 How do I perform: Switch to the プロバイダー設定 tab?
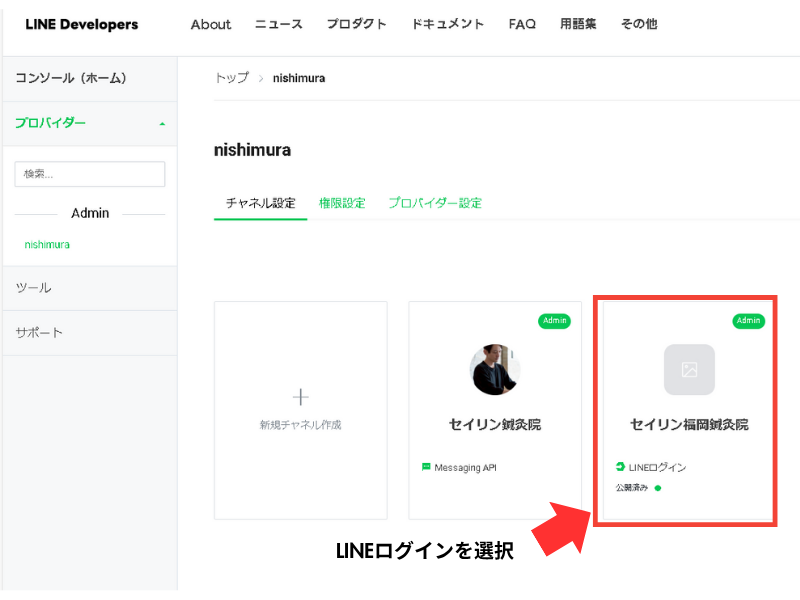(x=435, y=203)
